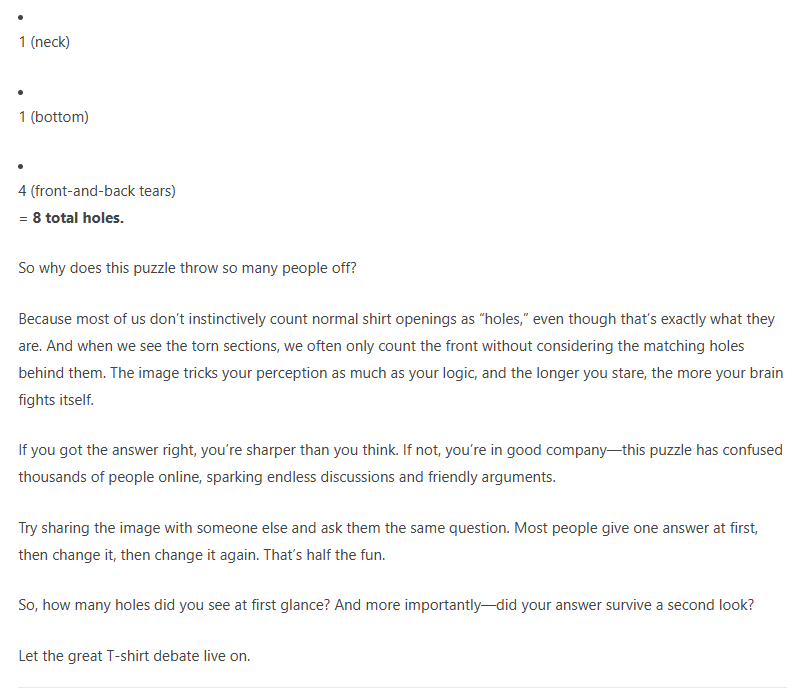This screenshot has height=692, width=798.
Task: Click the horizontal divider line at bottom
Action: point(400,687)
